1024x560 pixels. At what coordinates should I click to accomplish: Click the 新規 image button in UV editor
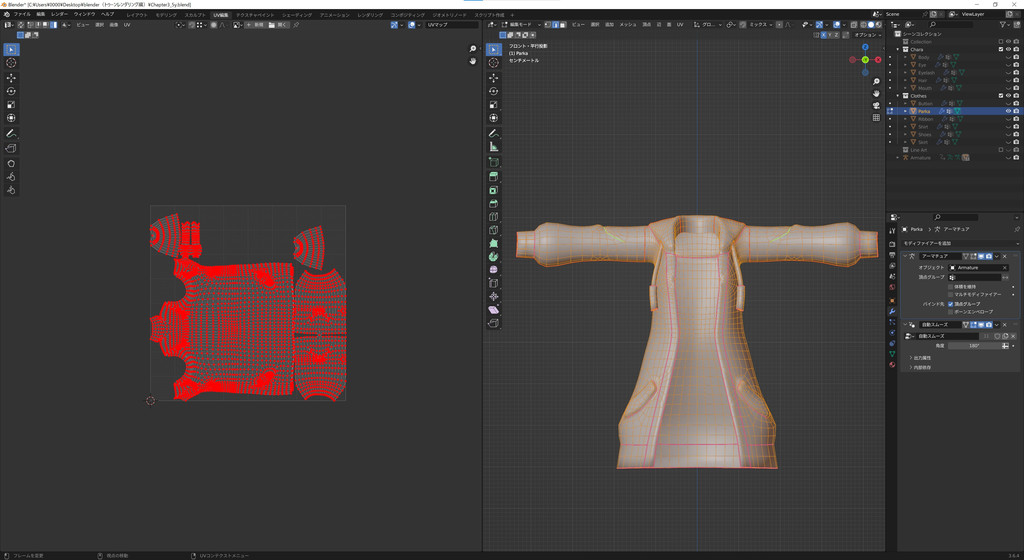pos(257,25)
